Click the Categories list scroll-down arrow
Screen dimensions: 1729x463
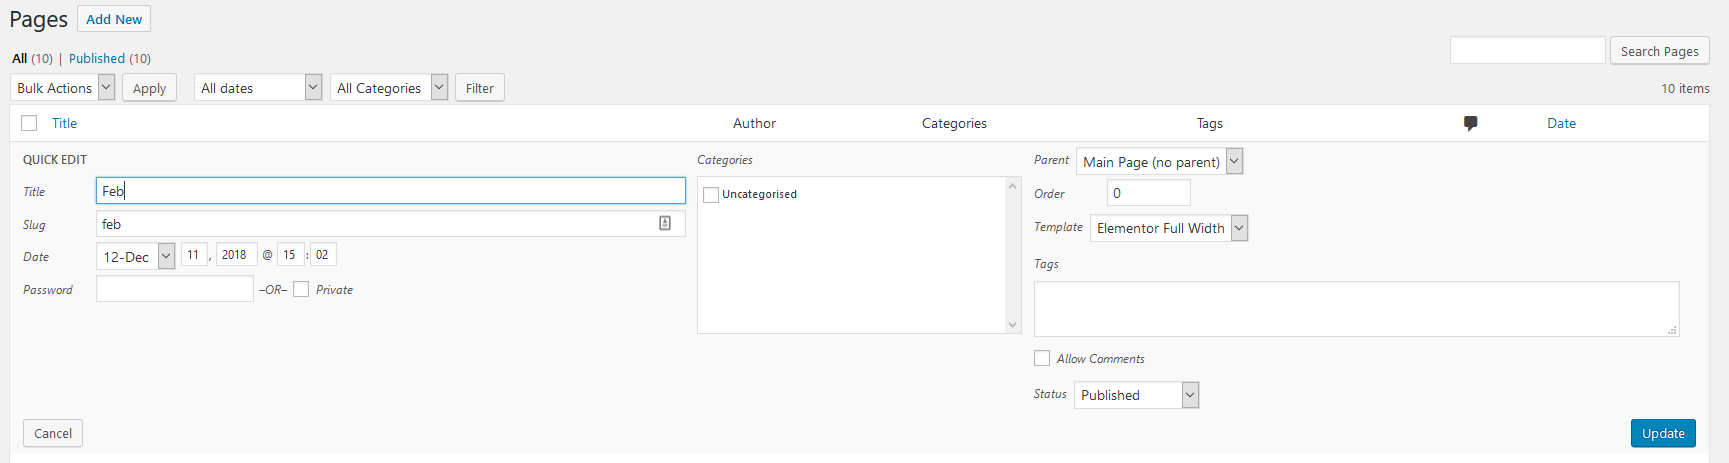(1012, 324)
